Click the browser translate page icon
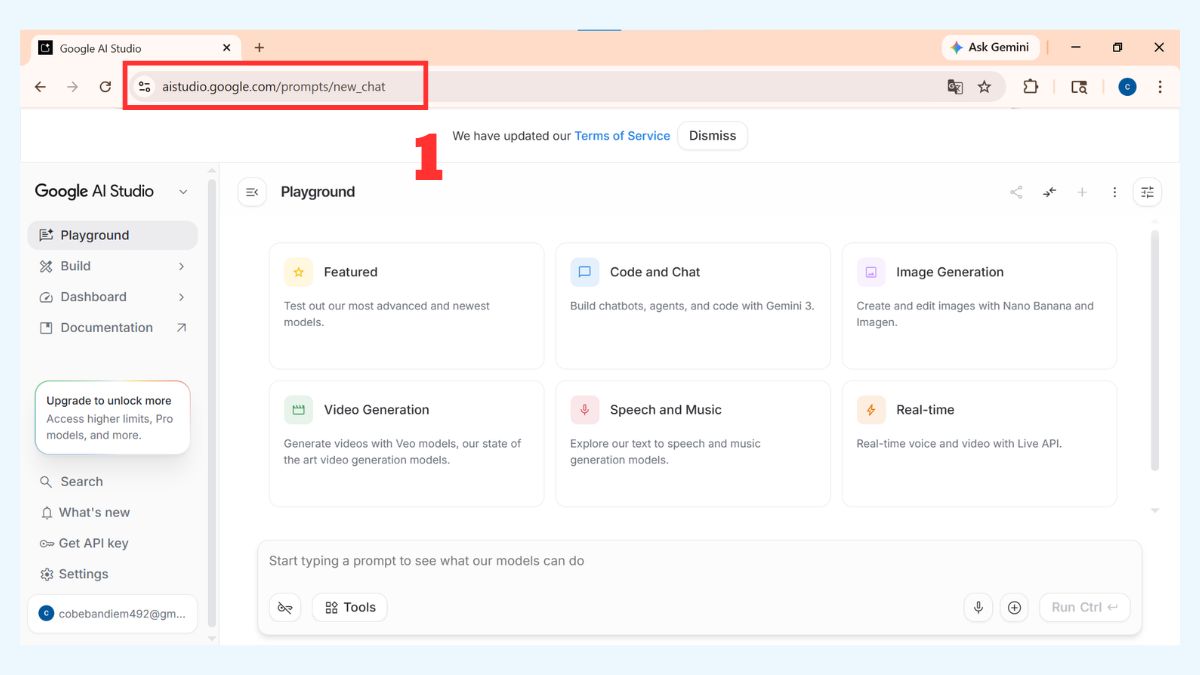 (x=955, y=87)
